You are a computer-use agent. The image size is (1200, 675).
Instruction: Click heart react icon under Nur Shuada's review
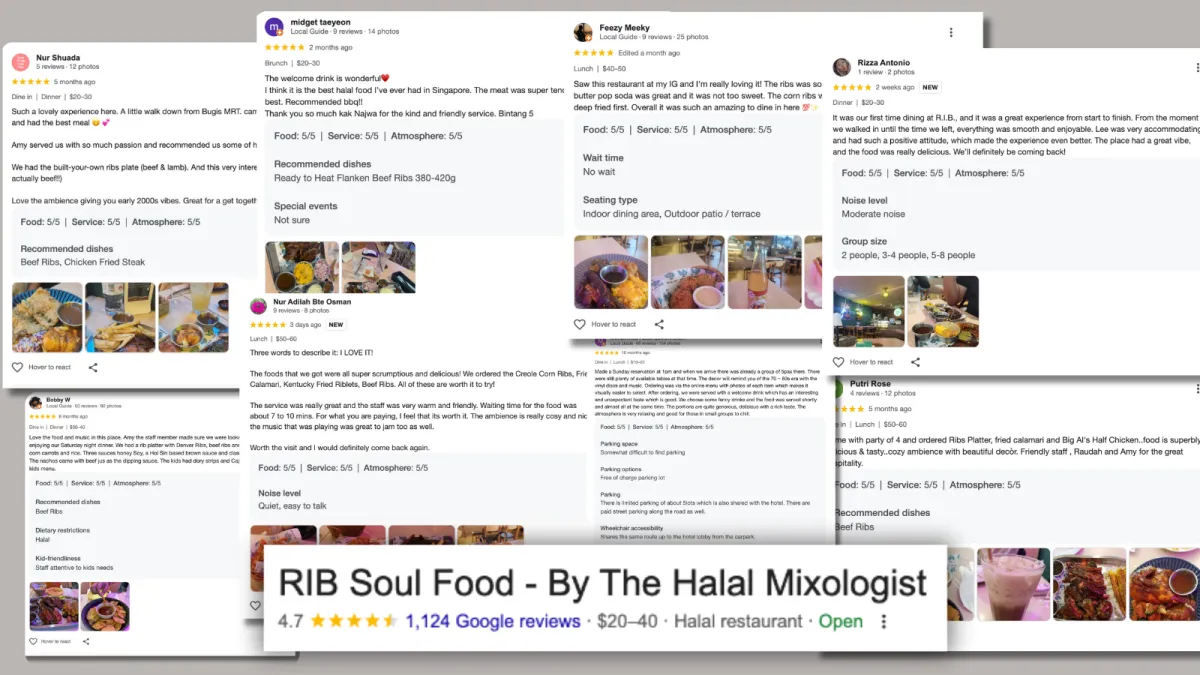pos(17,367)
